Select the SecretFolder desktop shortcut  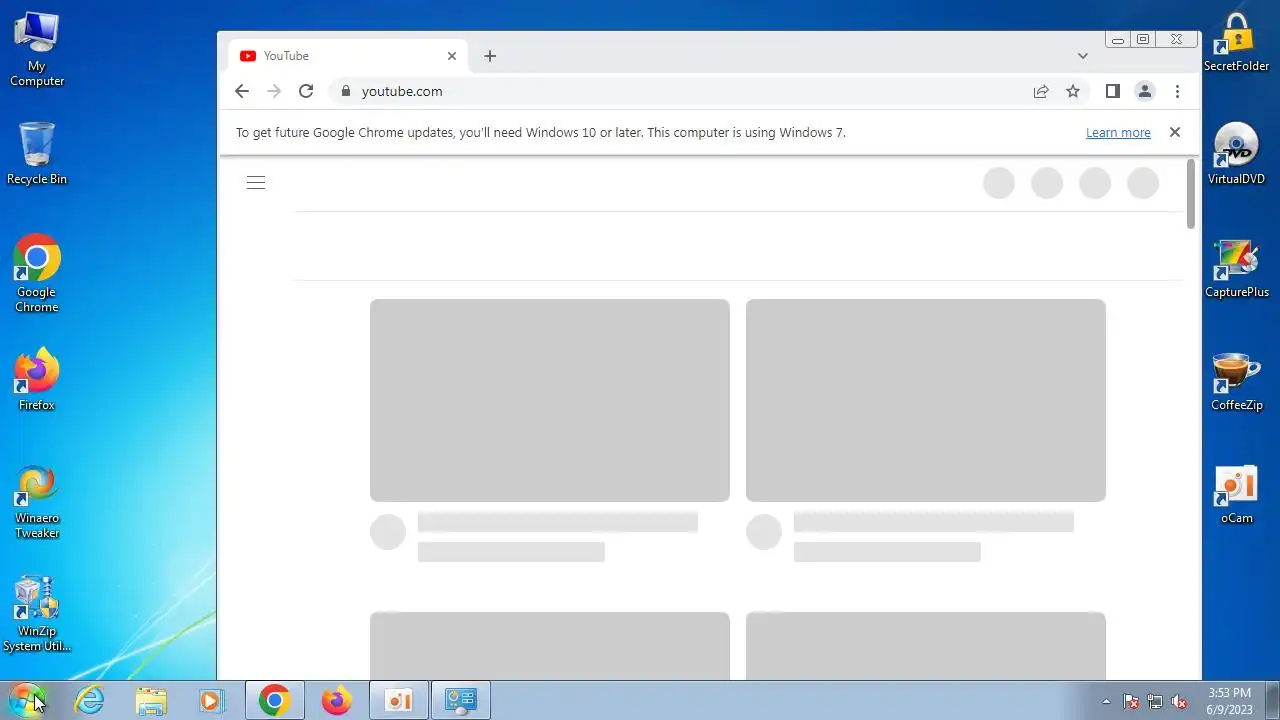coord(1237,42)
